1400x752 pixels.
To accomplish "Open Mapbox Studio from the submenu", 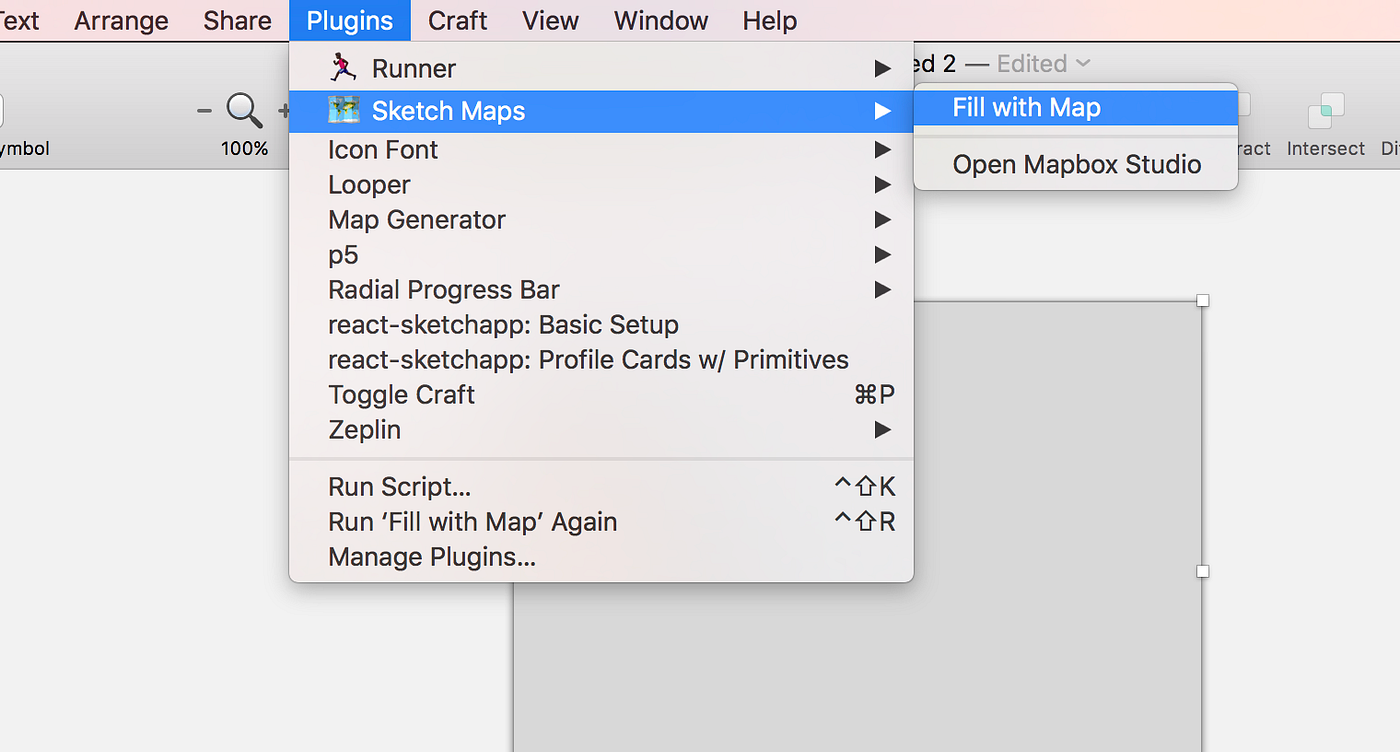I will (1075, 164).
